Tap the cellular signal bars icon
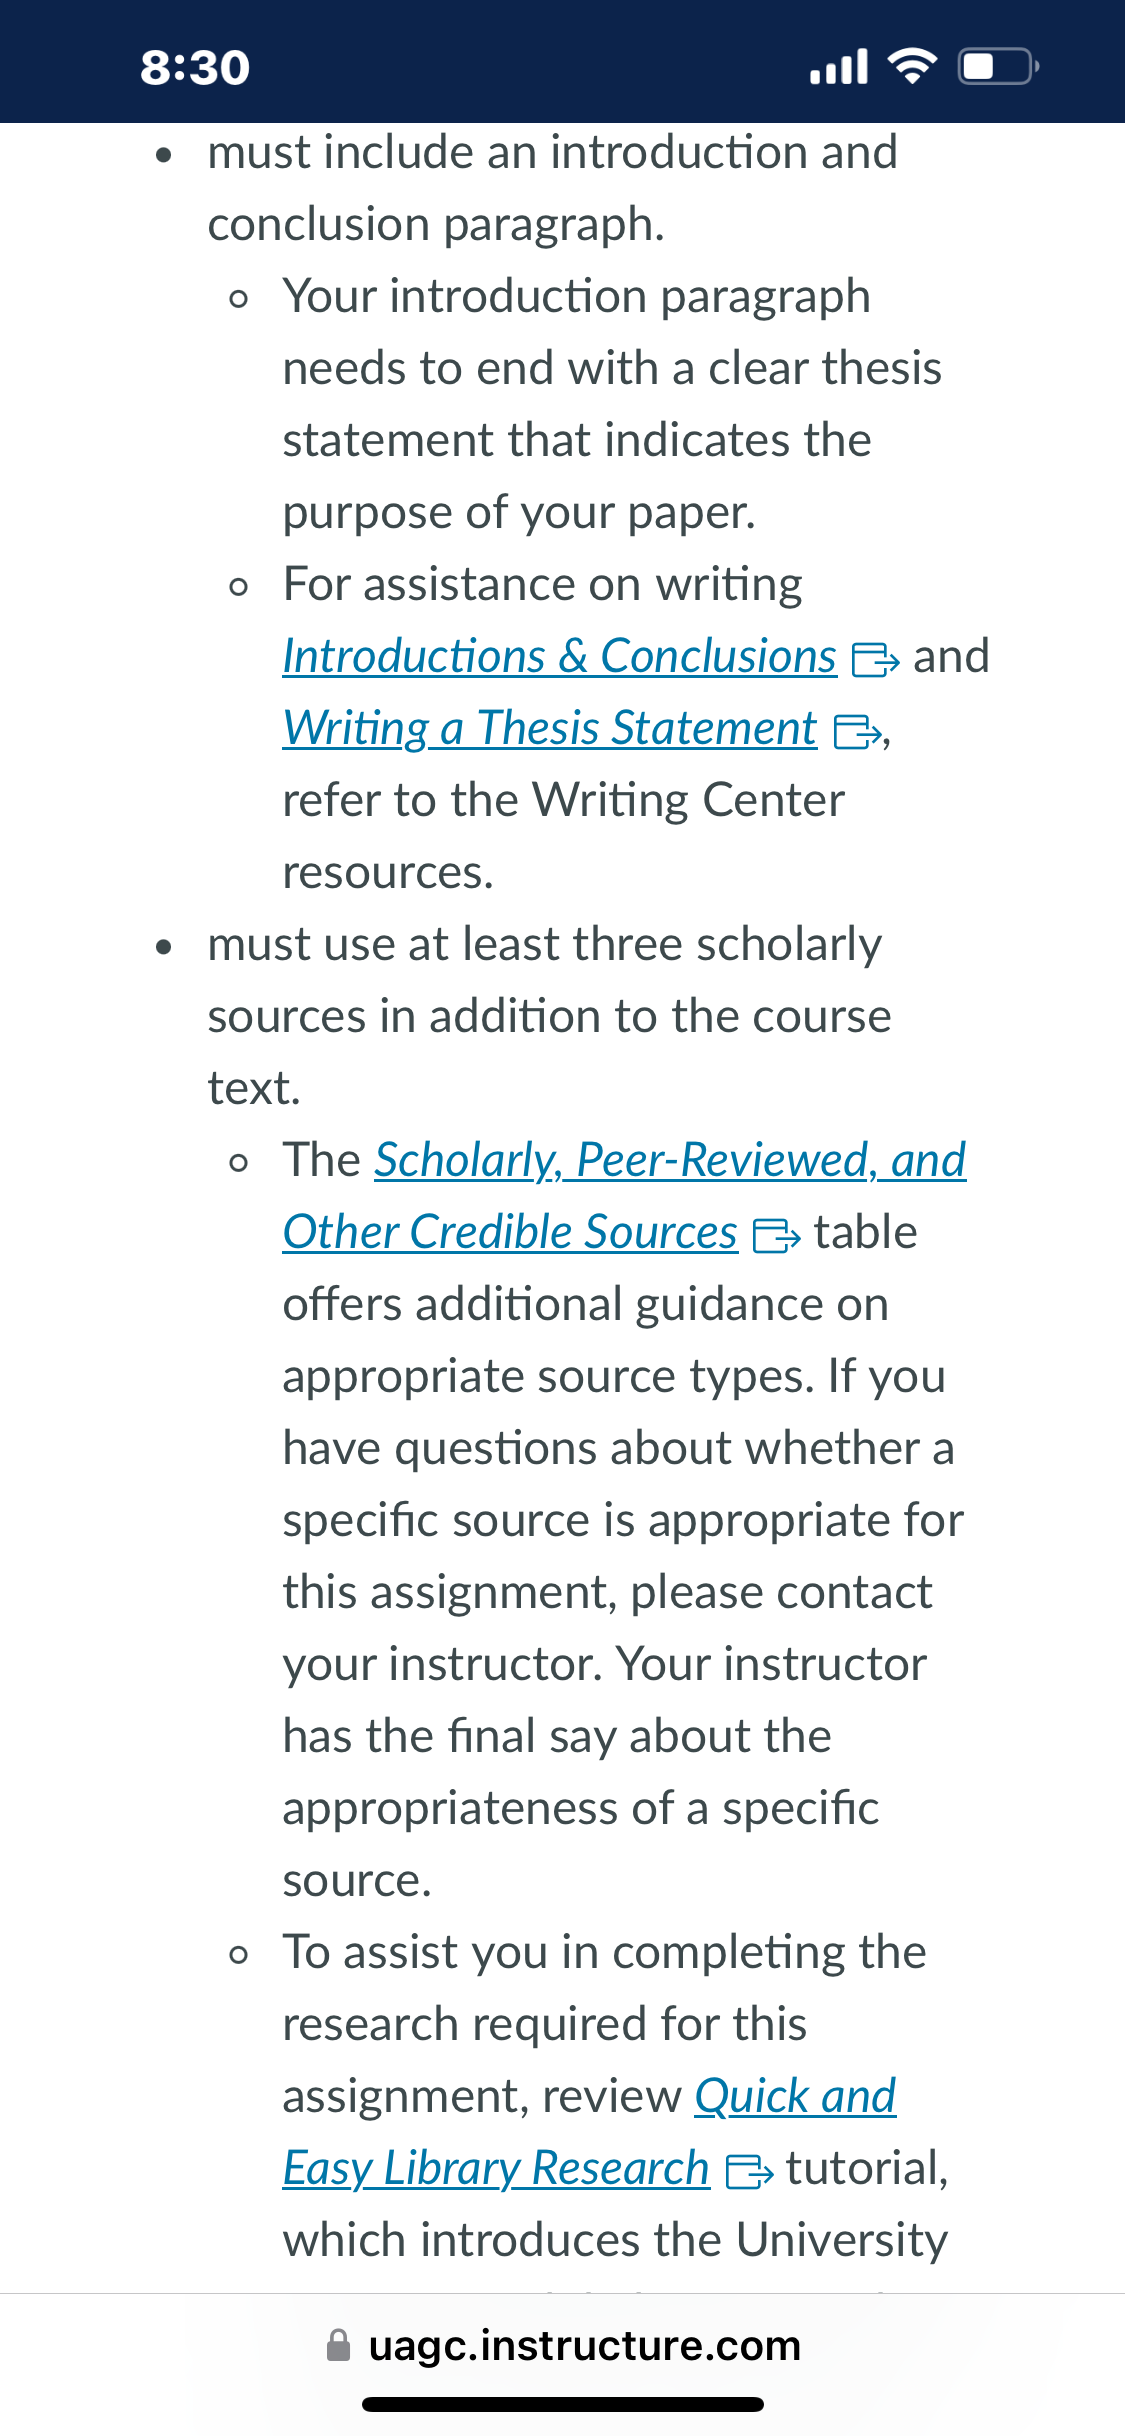 tap(838, 67)
